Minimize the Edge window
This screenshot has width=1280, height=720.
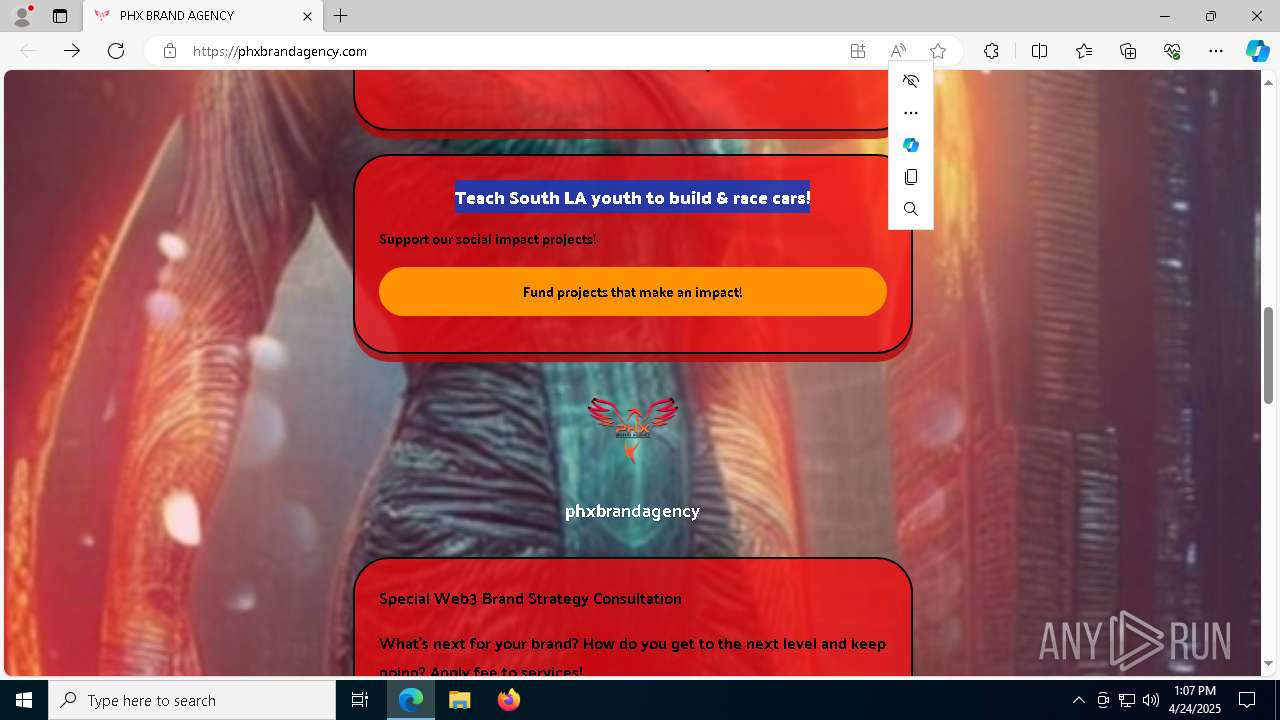click(1165, 16)
